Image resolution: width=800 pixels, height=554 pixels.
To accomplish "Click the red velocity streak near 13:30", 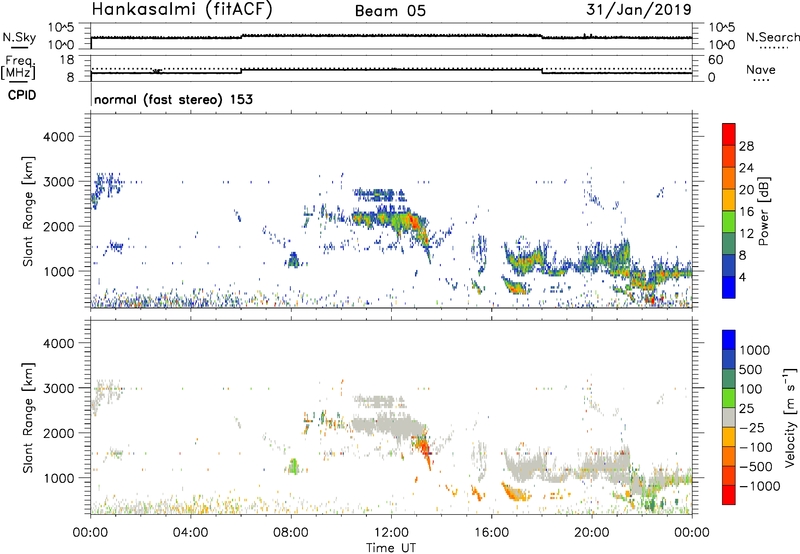I will 423,450.
